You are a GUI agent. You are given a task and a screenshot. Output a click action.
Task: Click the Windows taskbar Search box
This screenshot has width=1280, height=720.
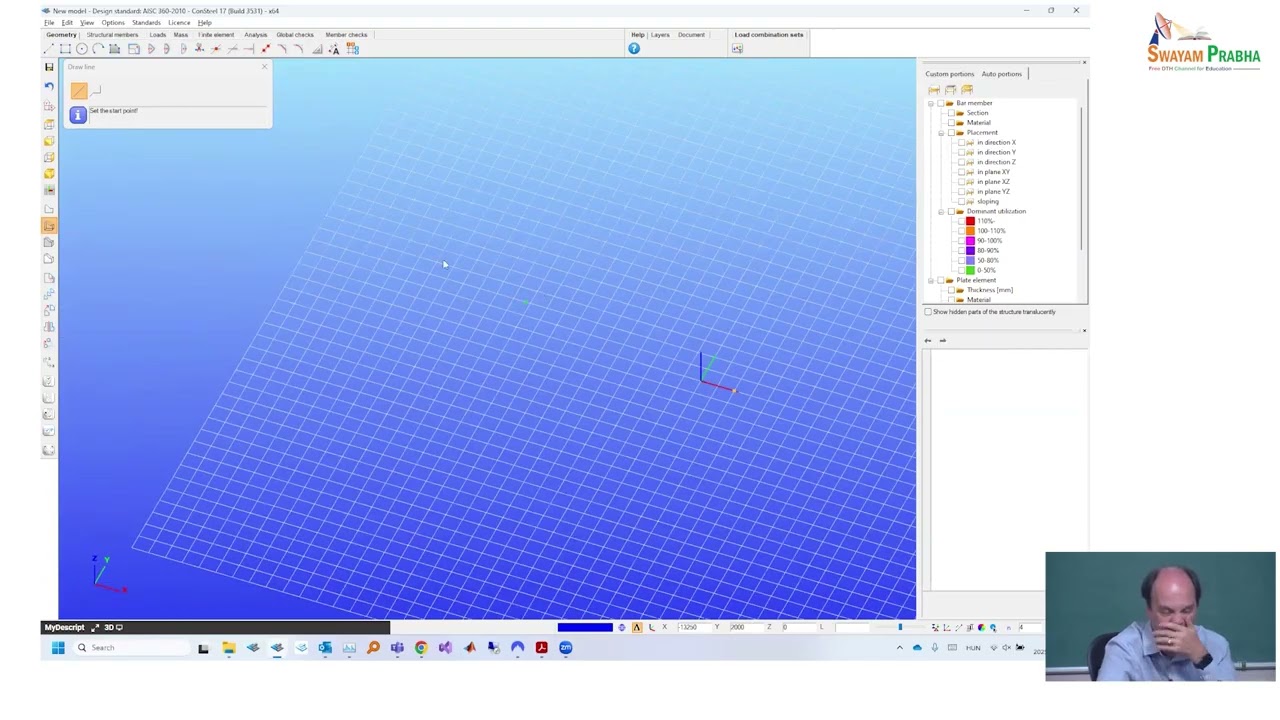click(x=133, y=648)
